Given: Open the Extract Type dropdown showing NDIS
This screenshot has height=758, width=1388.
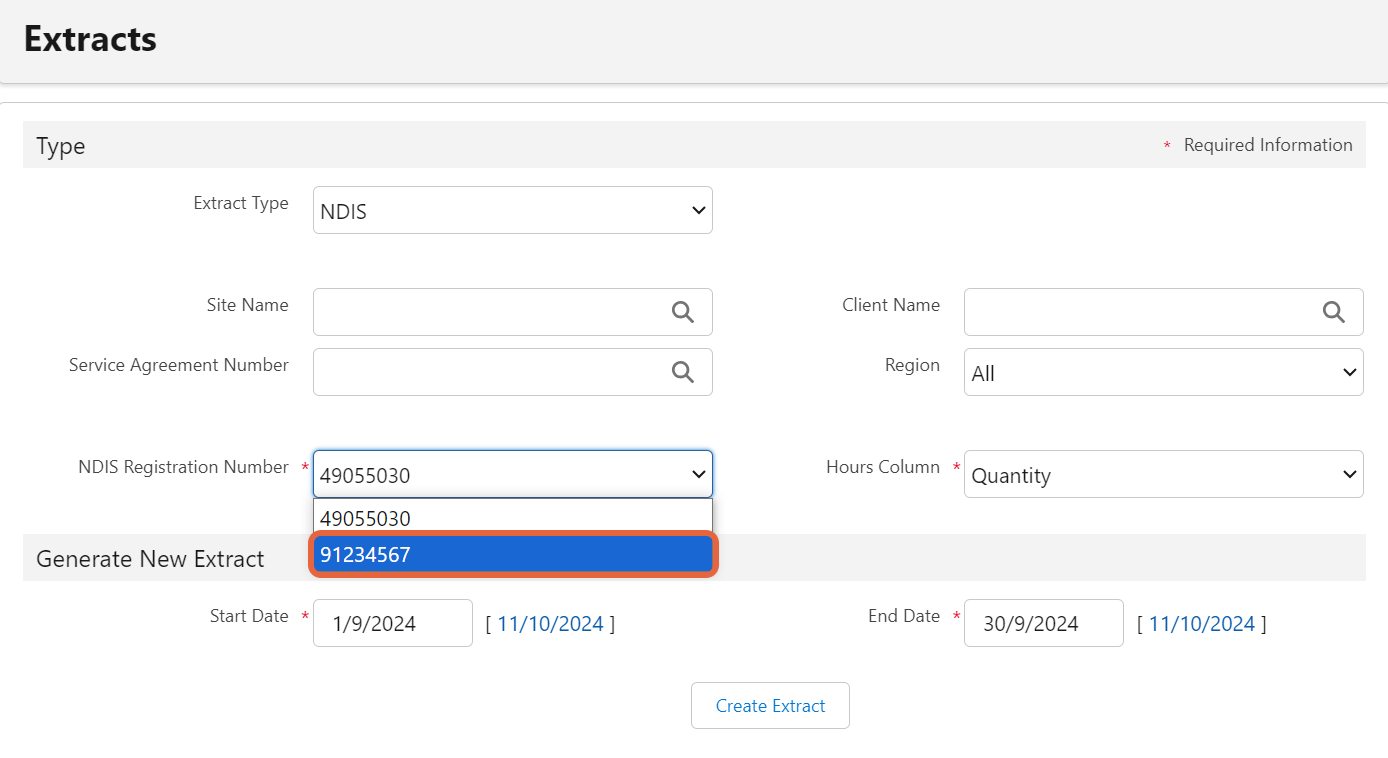Looking at the screenshot, I should (512, 210).
